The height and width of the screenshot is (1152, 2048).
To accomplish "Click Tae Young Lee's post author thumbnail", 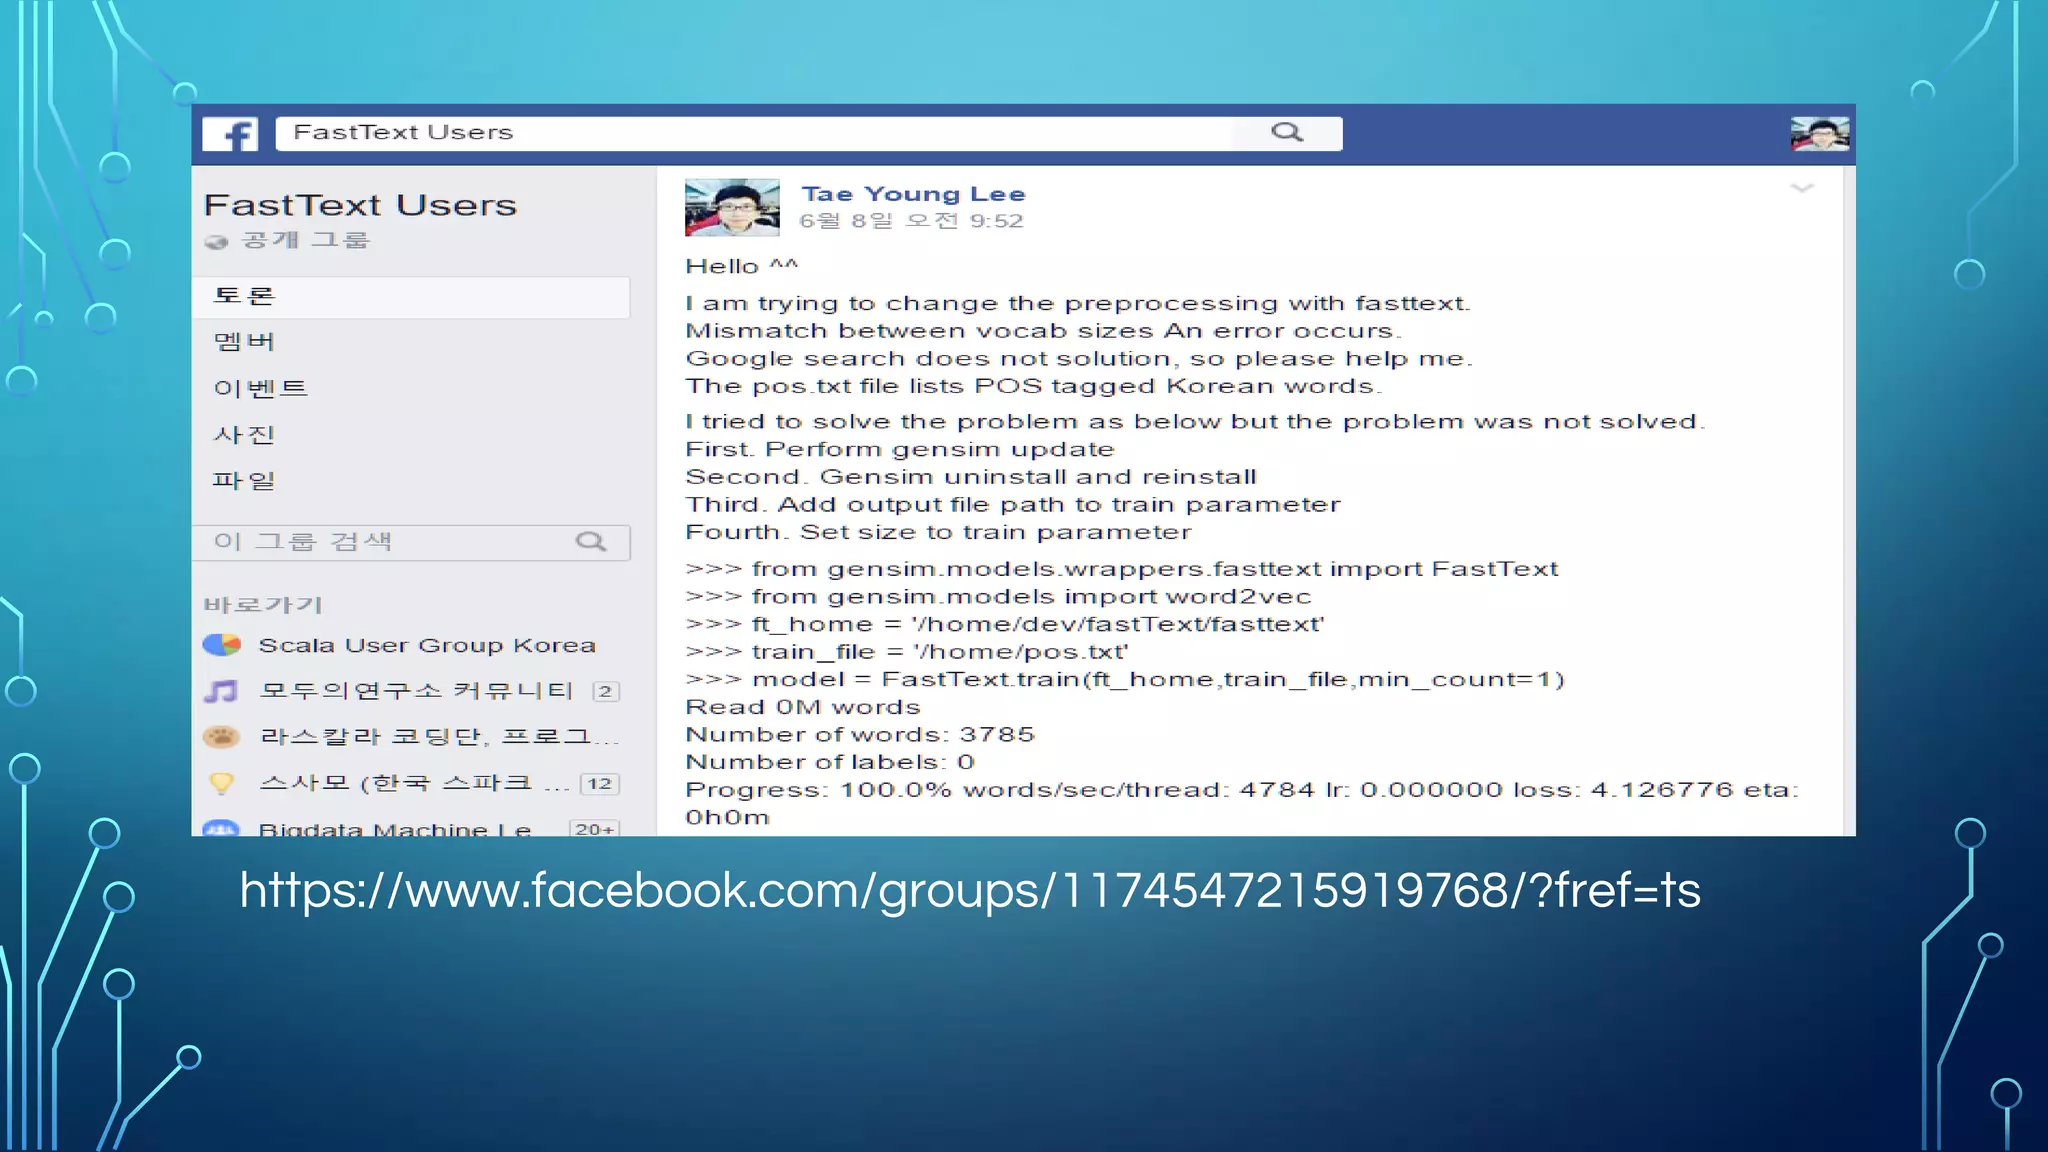I will click(x=732, y=207).
